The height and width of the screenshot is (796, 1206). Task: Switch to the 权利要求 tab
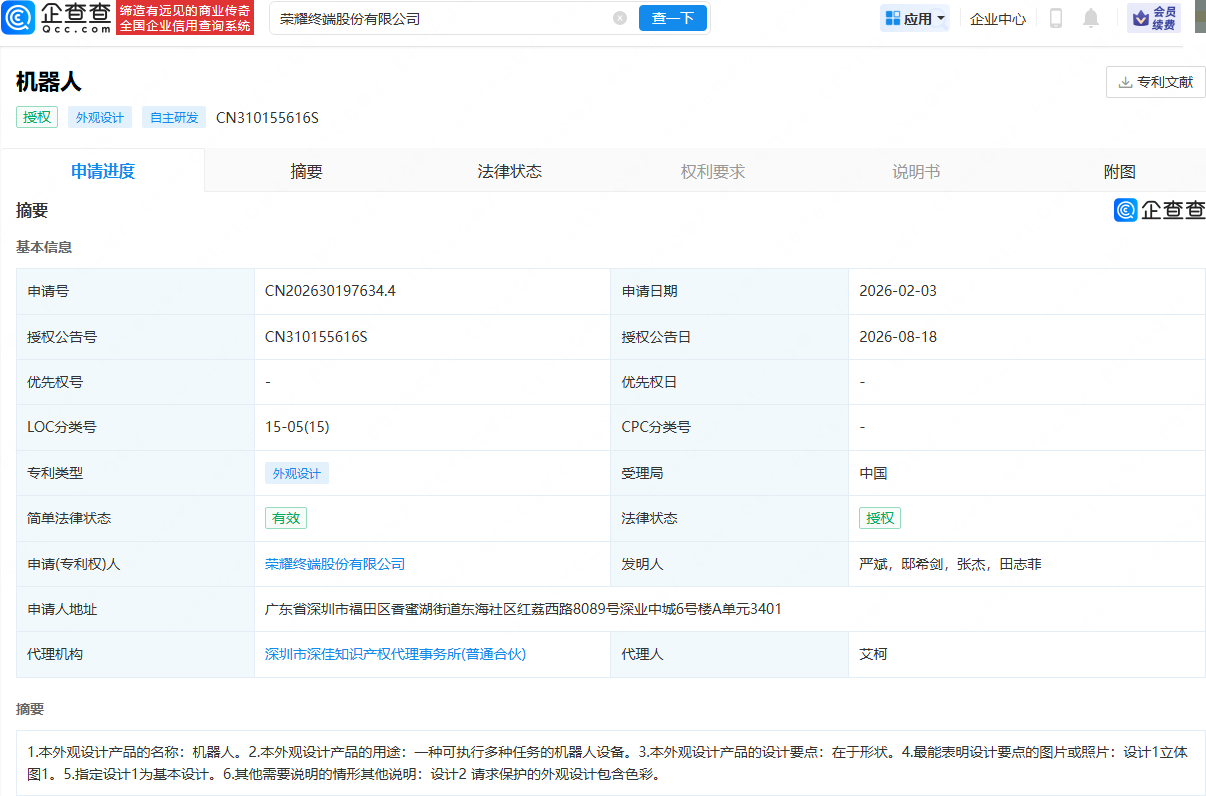click(x=713, y=171)
